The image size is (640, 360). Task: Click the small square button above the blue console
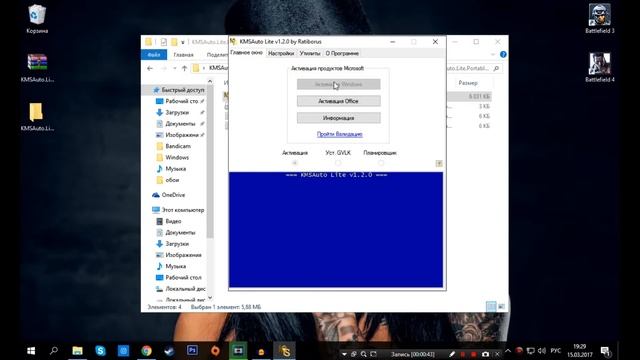point(439,163)
